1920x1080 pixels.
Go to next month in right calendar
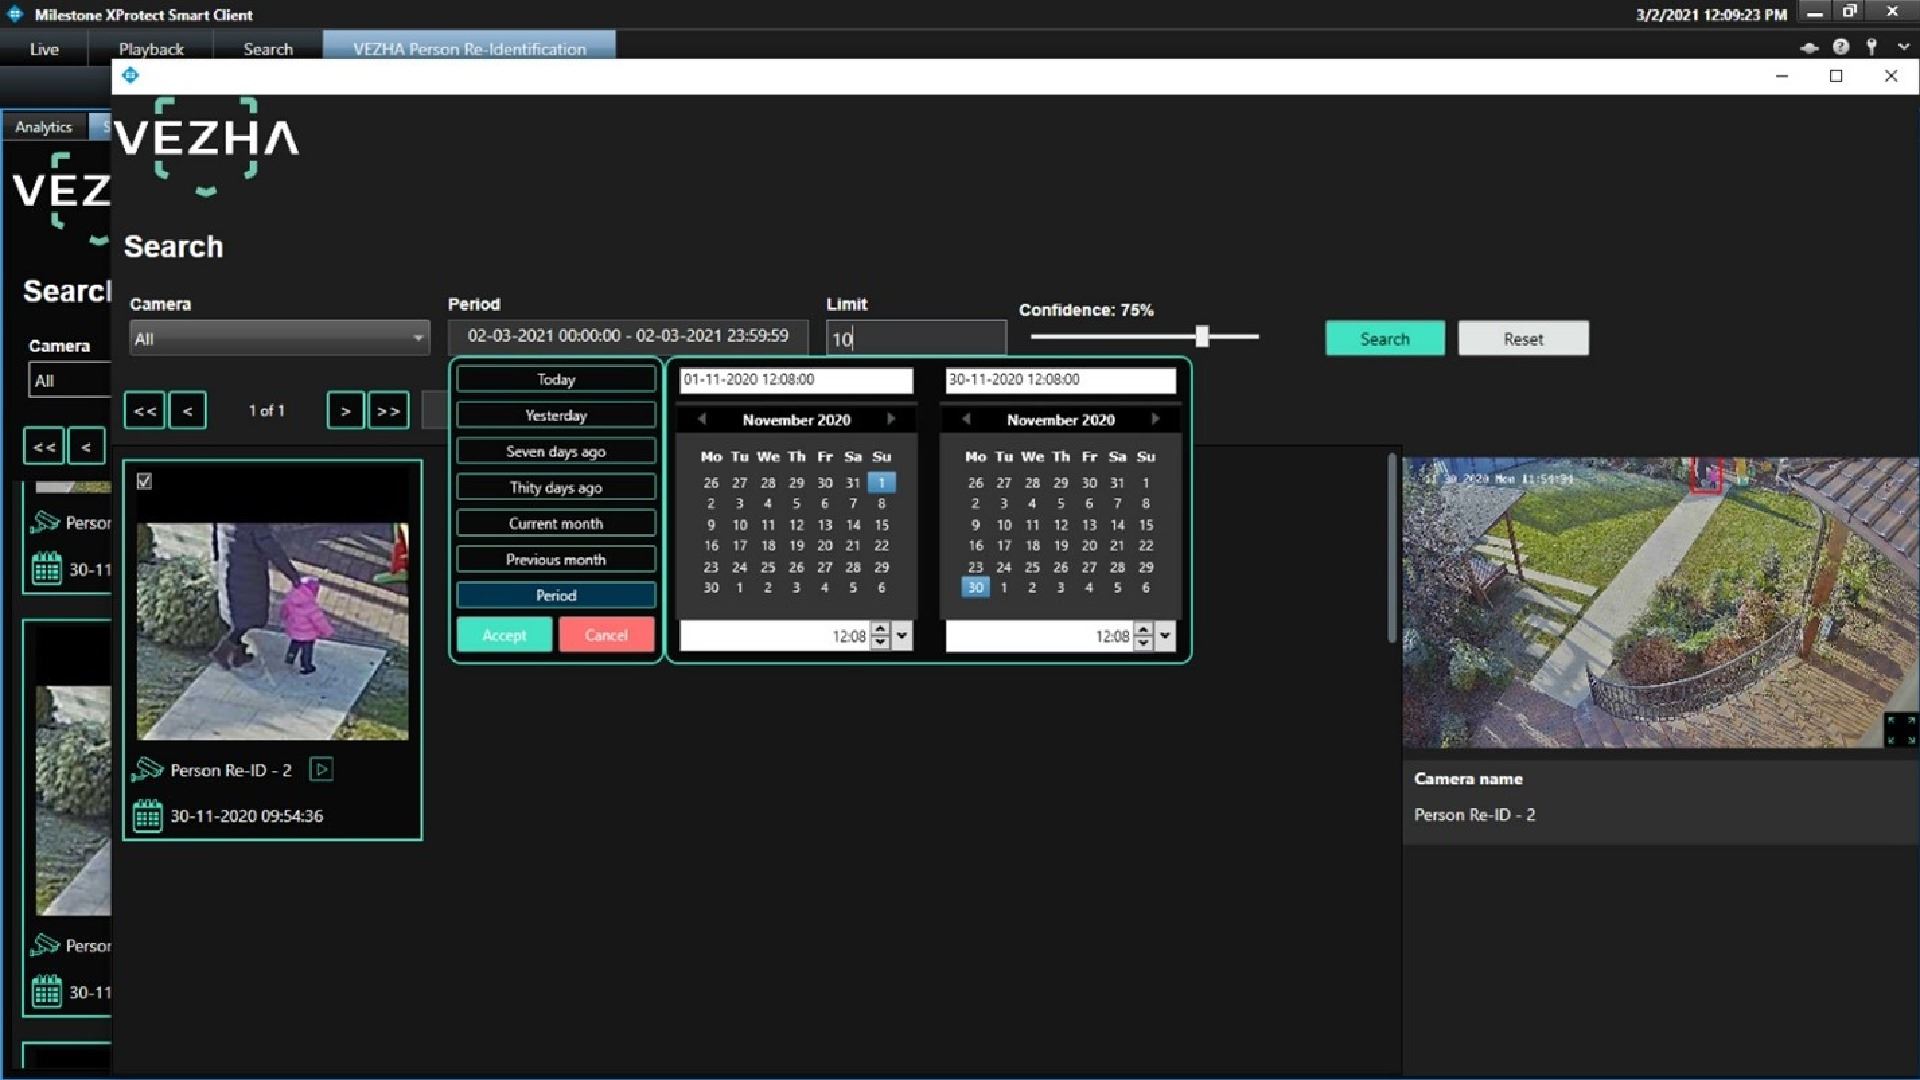click(x=1155, y=419)
